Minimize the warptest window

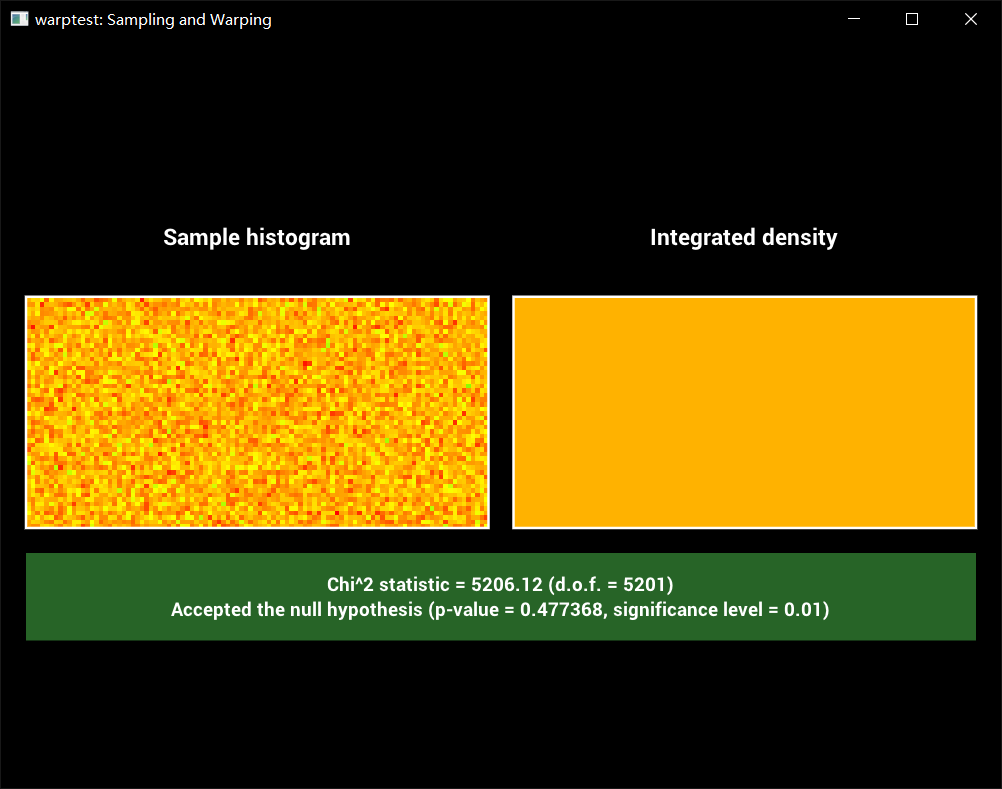click(853, 19)
